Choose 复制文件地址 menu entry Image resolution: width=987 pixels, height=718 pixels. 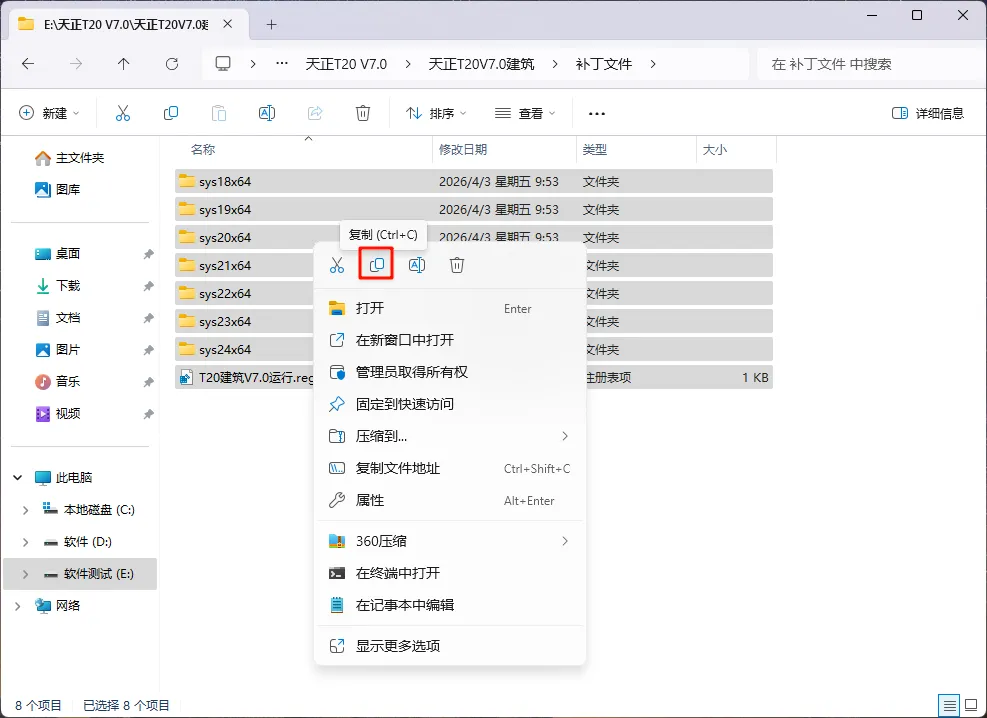coord(449,468)
